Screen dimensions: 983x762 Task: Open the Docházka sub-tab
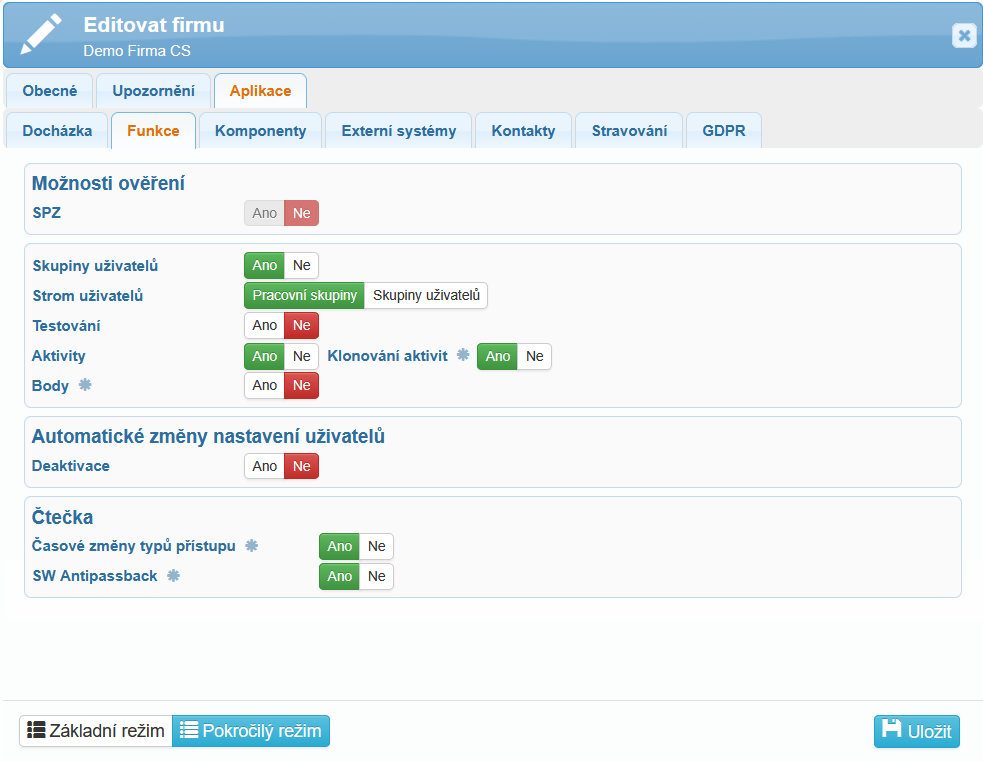(x=57, y=131)
